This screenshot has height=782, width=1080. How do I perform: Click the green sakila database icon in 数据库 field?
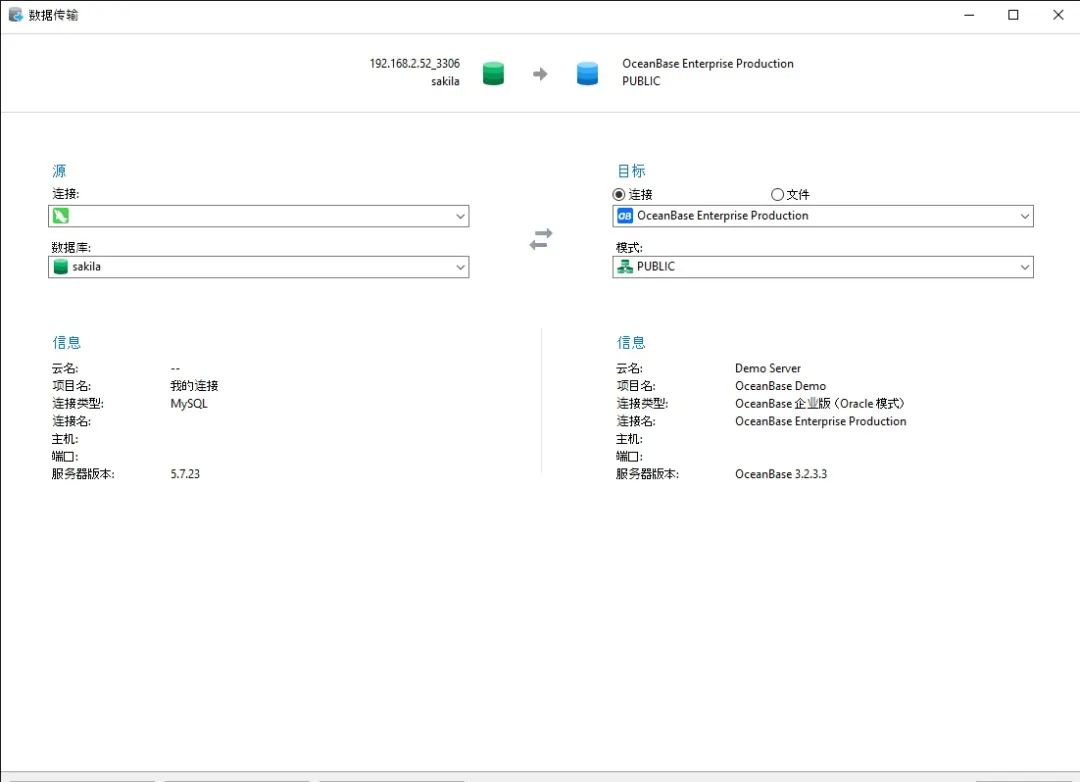tap(61, 267)
